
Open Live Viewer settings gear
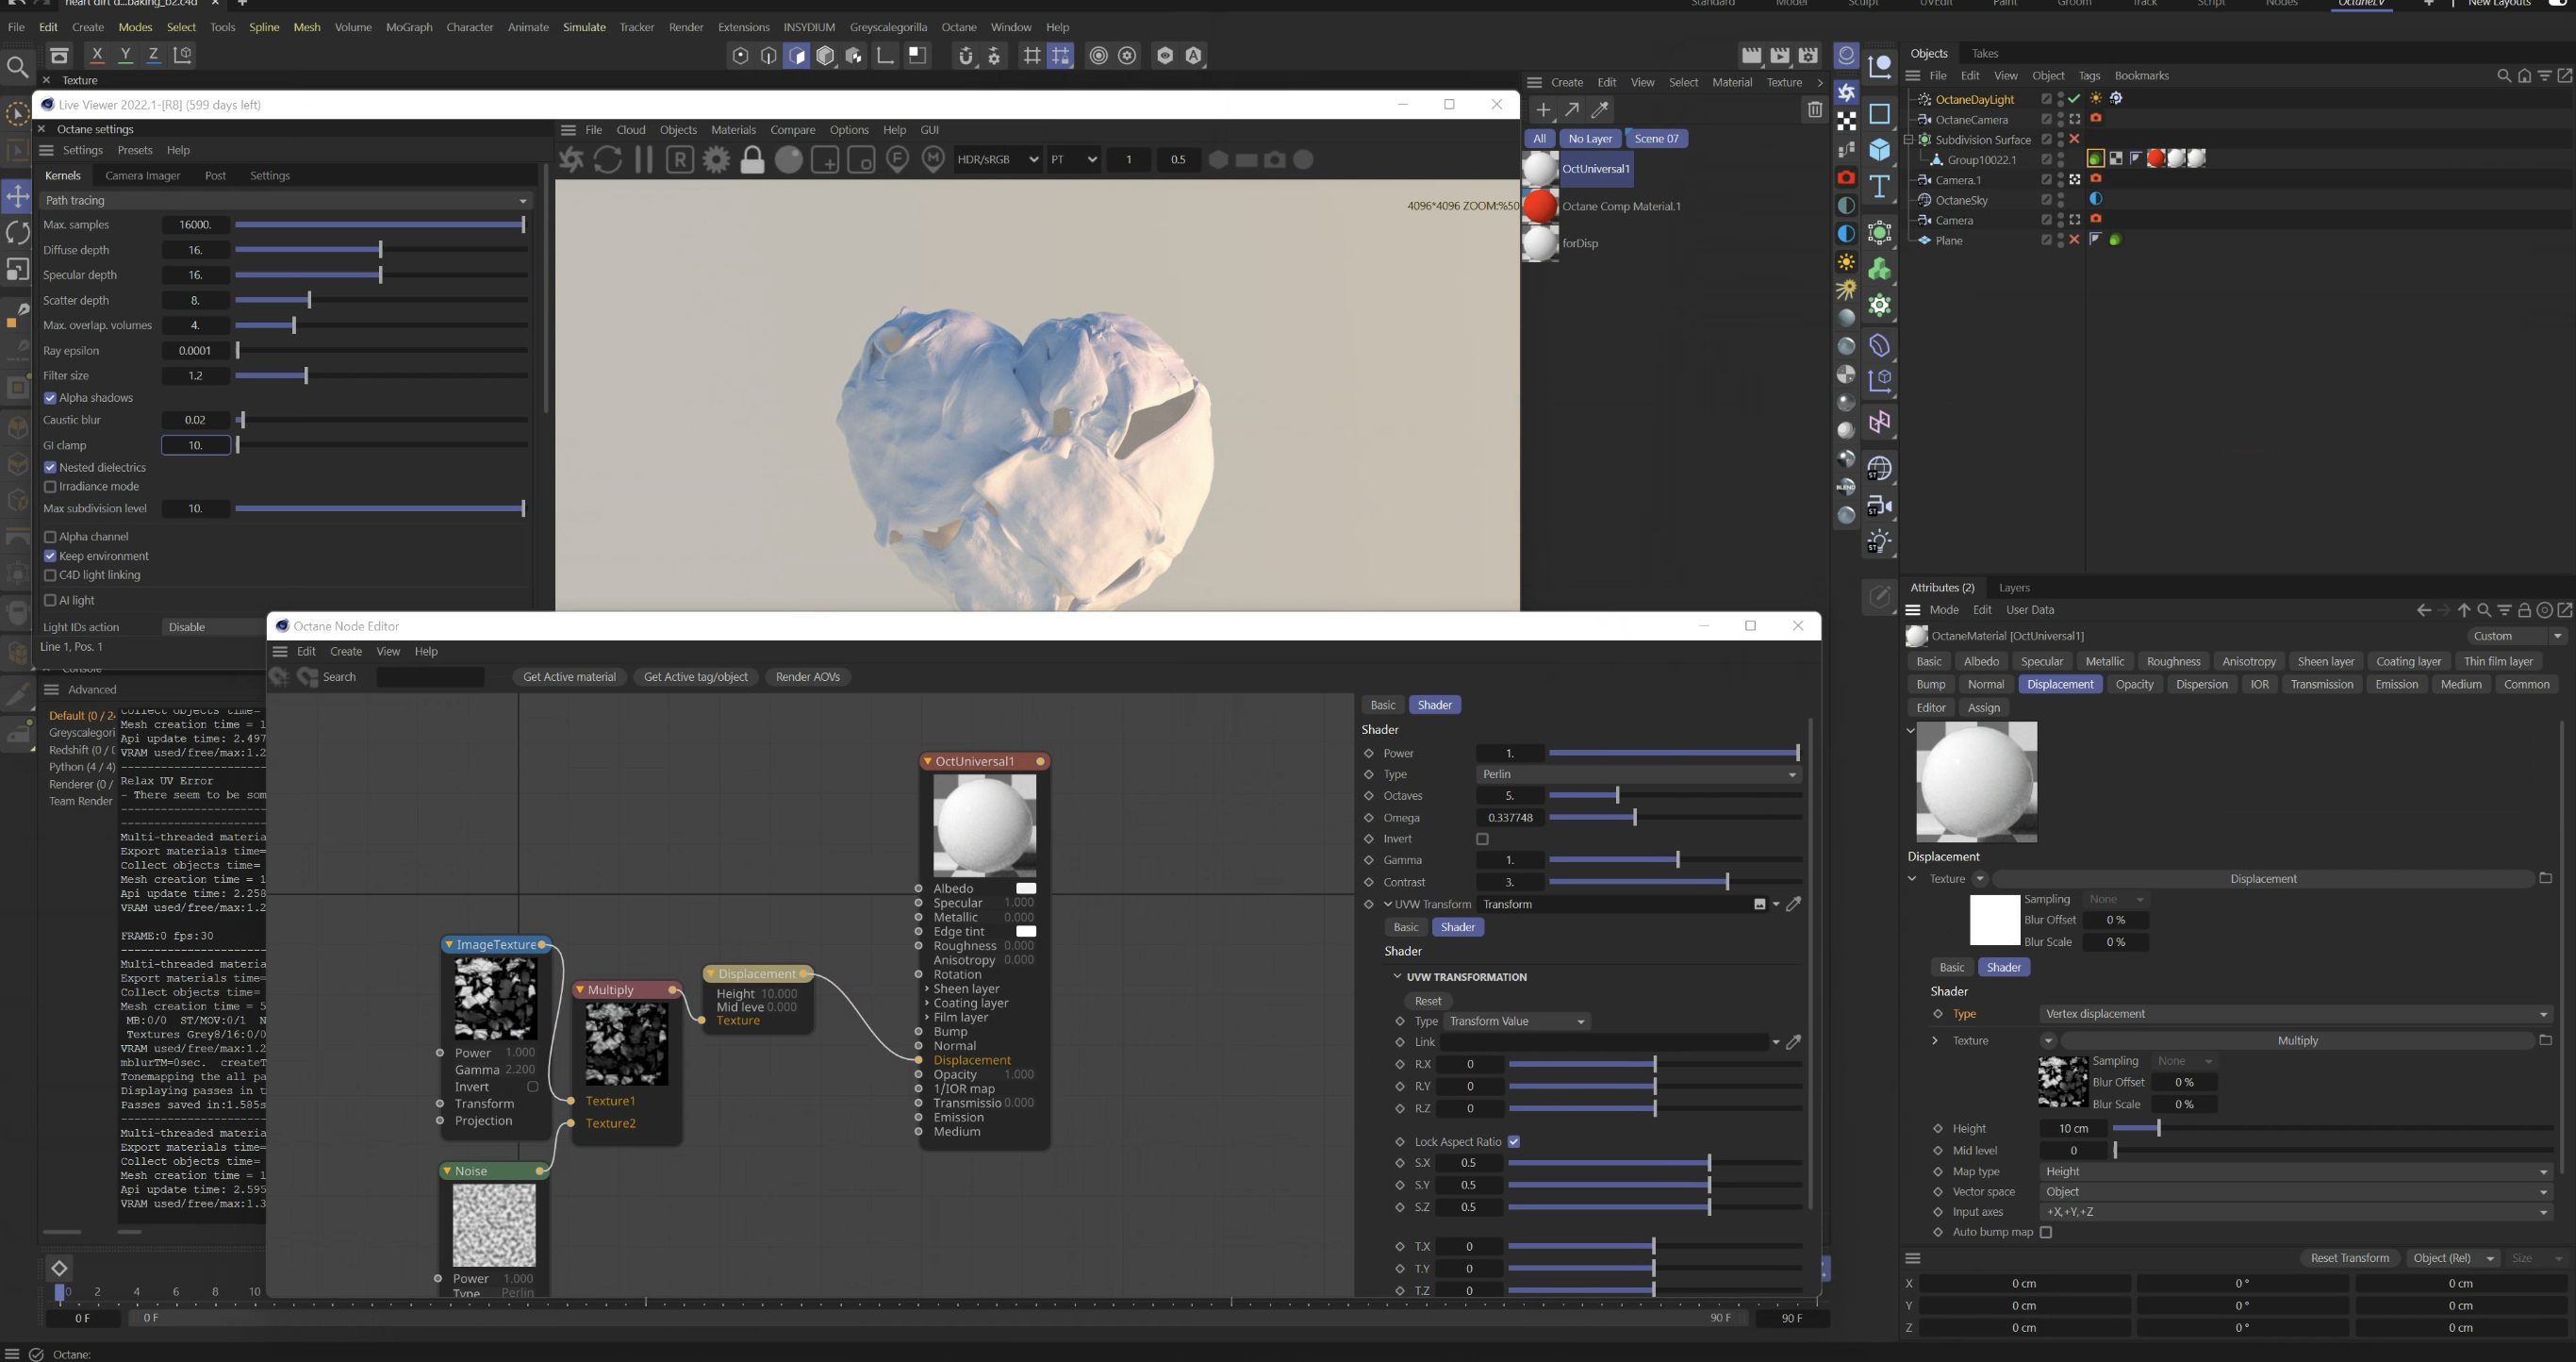pyautogui.click(x=716, y=160)
